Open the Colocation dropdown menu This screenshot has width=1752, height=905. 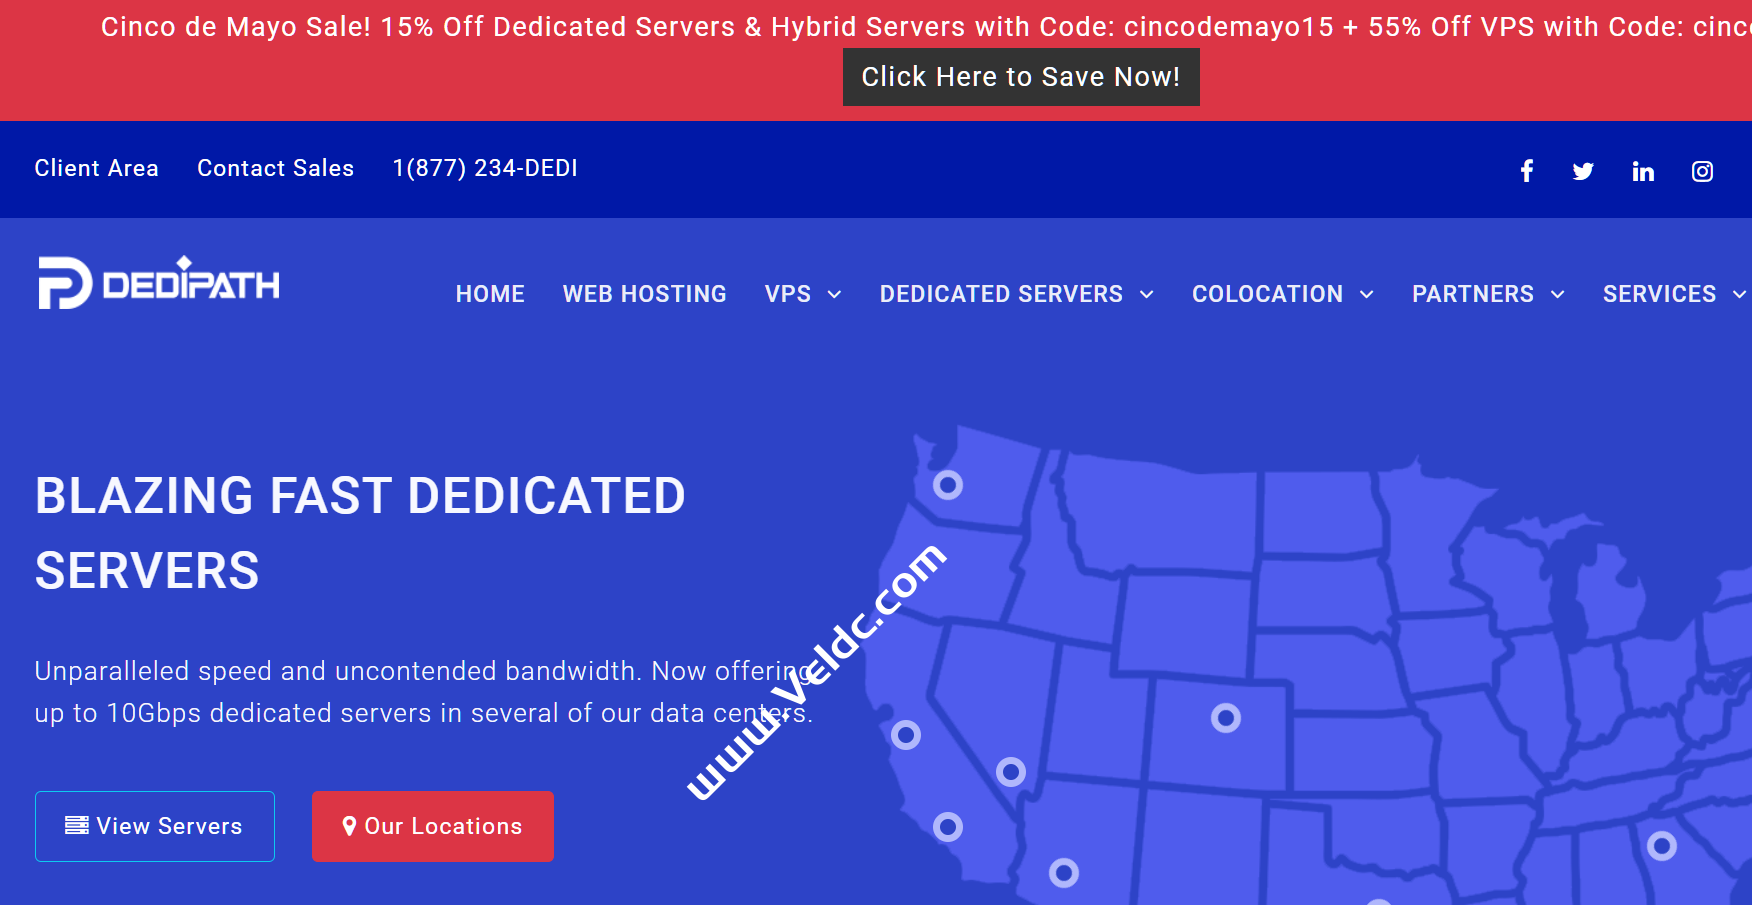(1282, 294)
